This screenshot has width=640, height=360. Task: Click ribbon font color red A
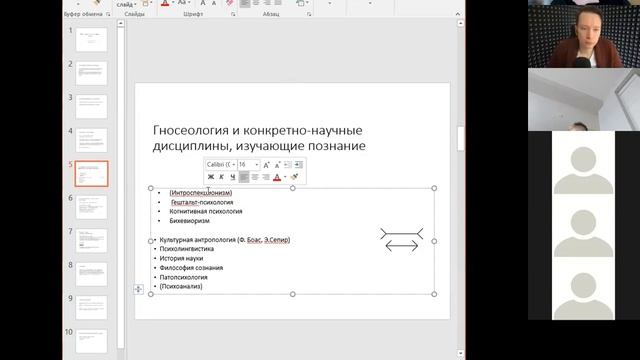click(165, 3)
